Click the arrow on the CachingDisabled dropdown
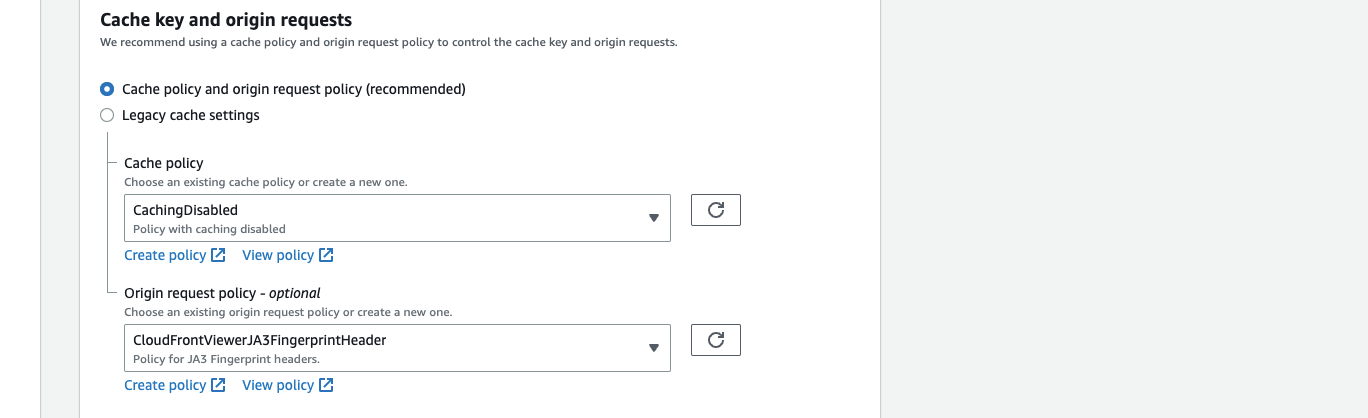 654,218
